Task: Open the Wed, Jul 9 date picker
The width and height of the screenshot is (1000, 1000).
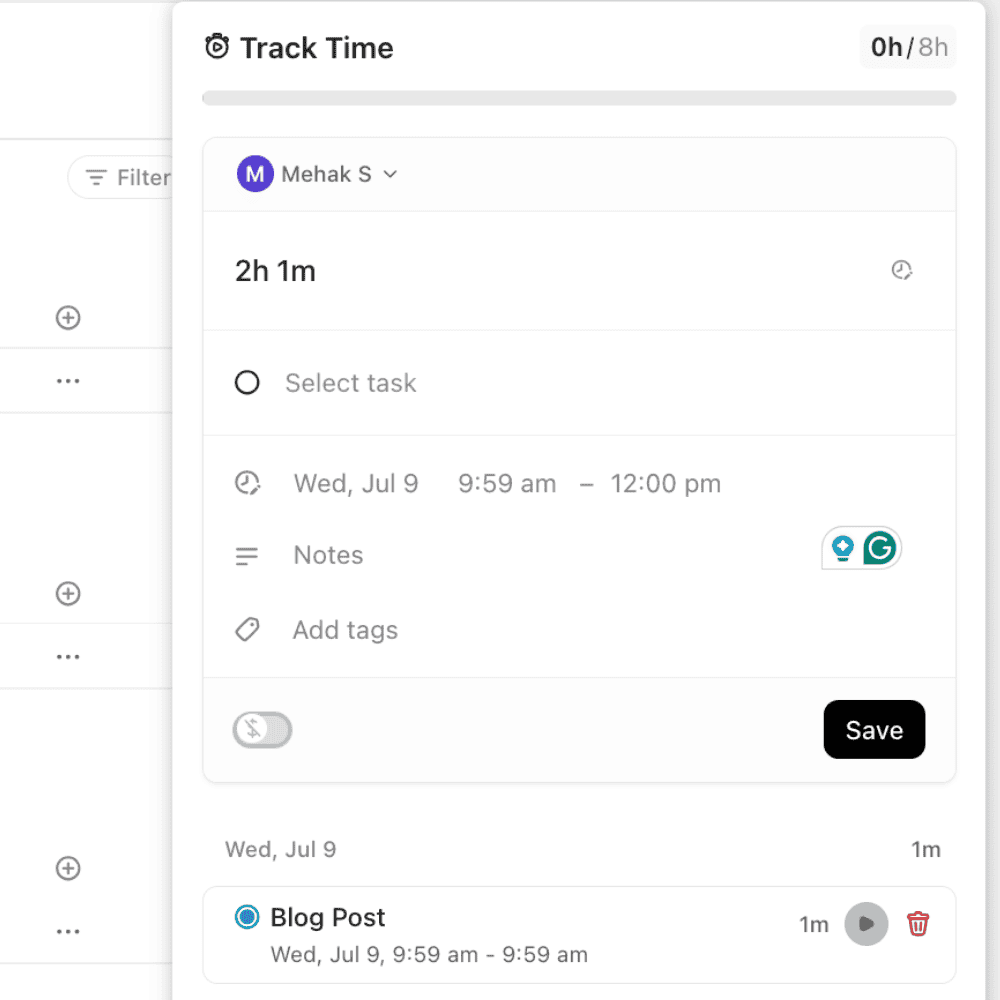Action: (x=356, y=484)
